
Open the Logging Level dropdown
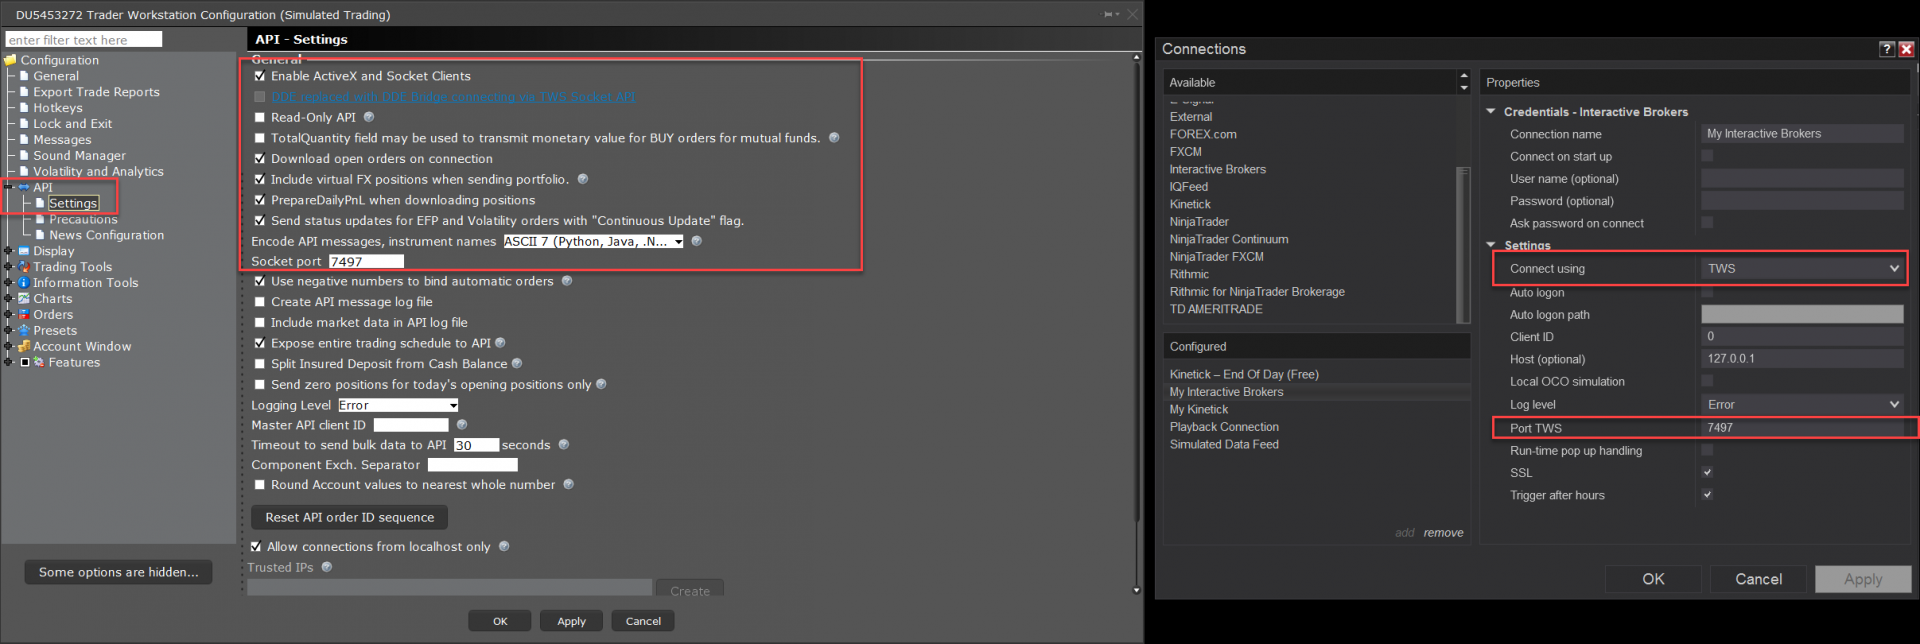point(398,405)
